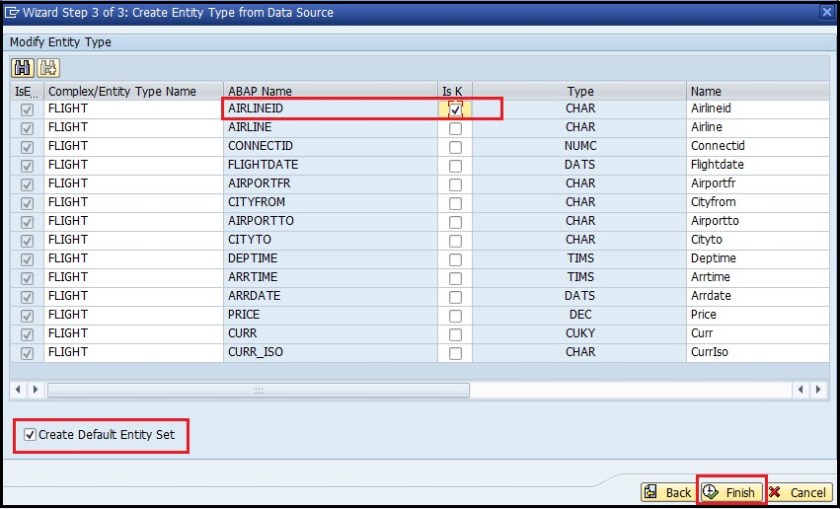Click the NUMC type cell
This screenshot has height=509, width=840.
pyautogui.click(x=580, y=146)
